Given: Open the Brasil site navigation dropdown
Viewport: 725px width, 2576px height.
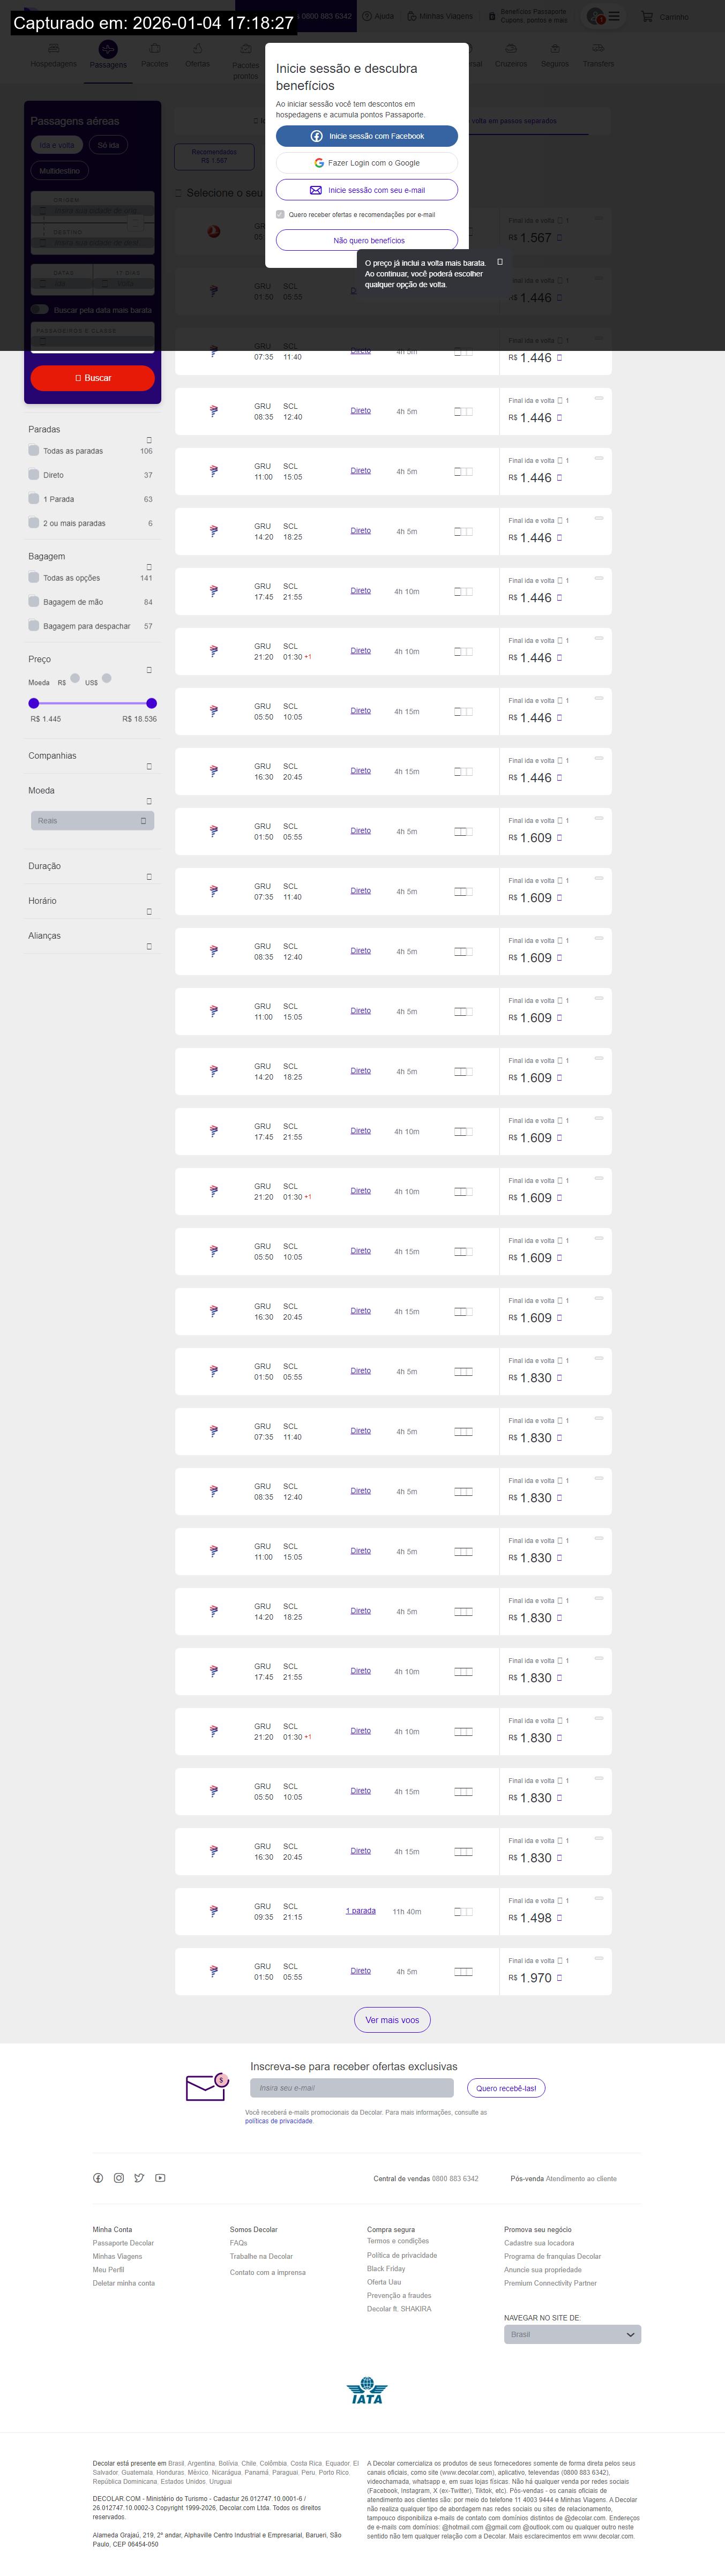Looking at the screenshot, I should [x=572, y=2334].
